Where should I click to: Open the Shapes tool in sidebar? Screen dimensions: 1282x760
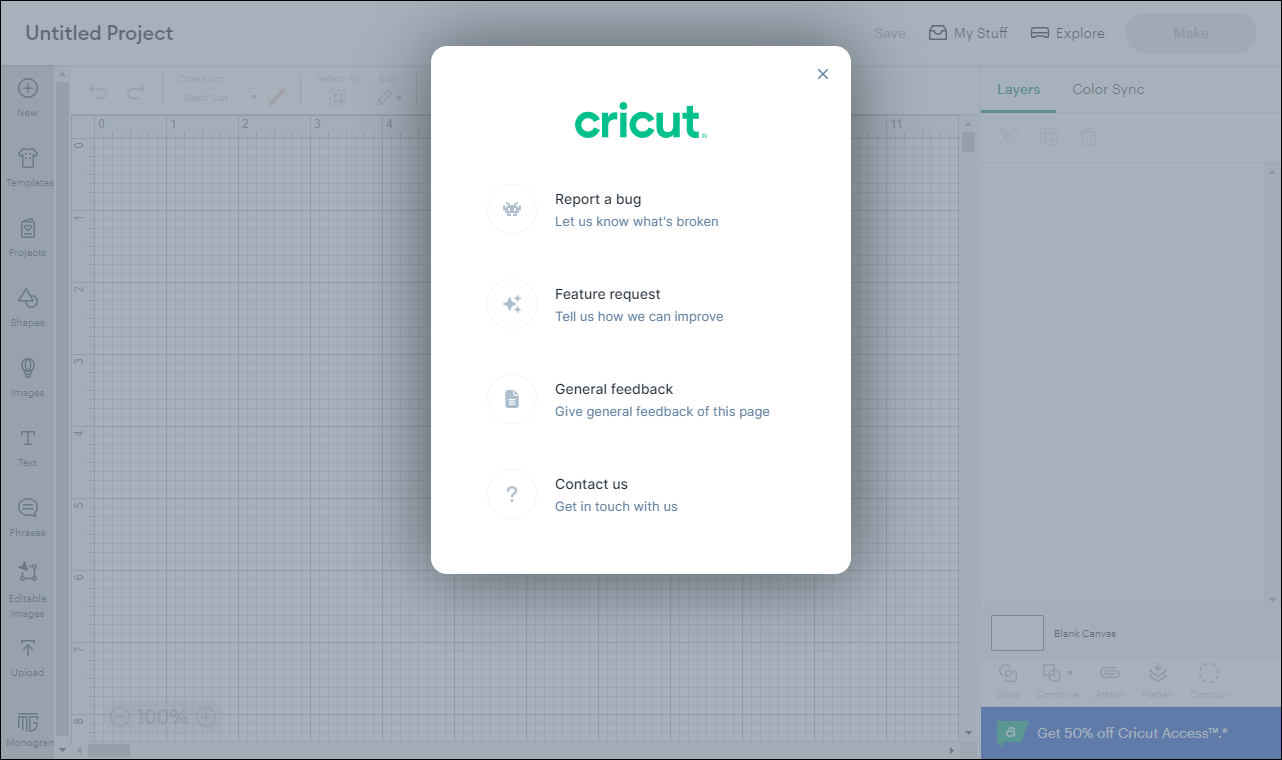pos(28,307)
